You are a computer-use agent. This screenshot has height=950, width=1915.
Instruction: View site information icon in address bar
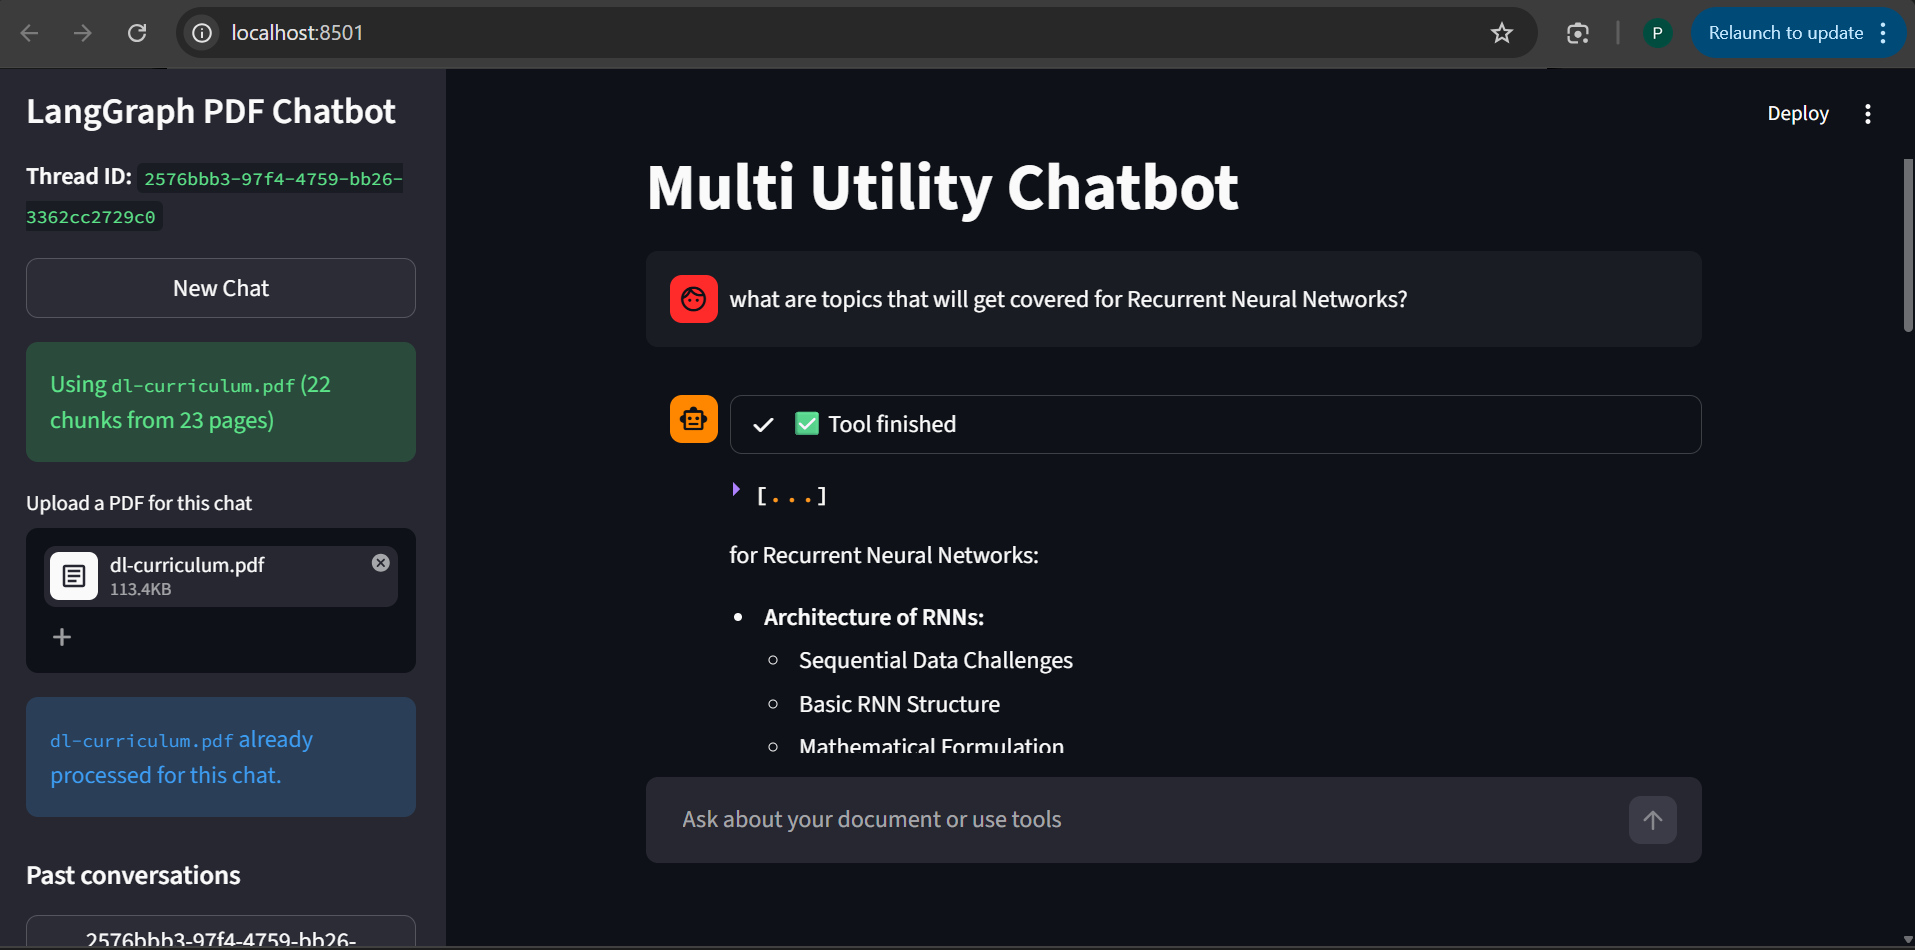coord(202,33)
